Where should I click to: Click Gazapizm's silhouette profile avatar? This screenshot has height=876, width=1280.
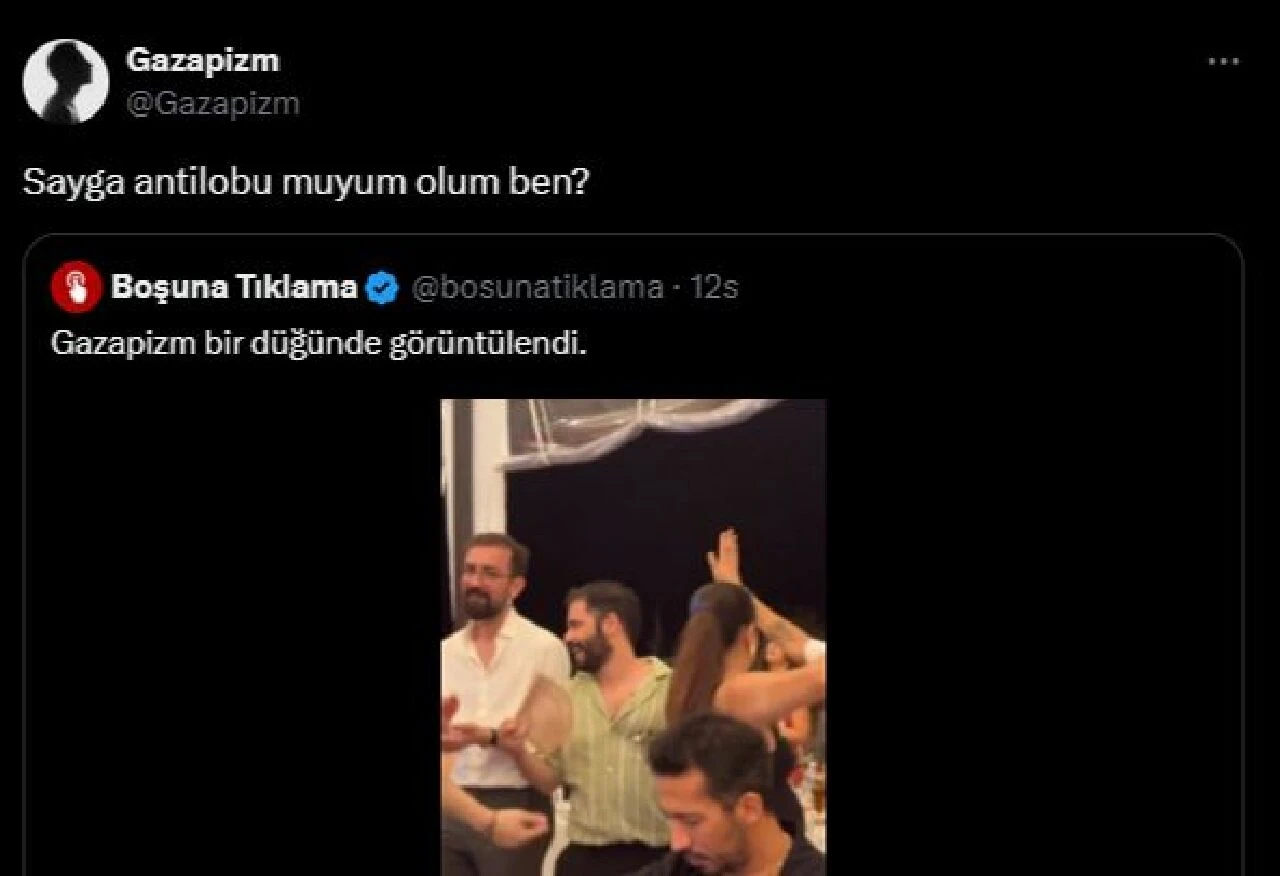66,81
